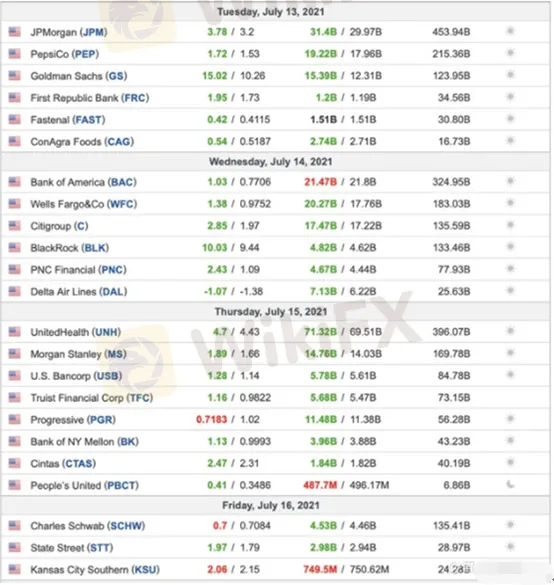Image resolution: width=554 pixels, height=585 pixels.
Task: Click the US flag icon beside Goldman Sachs
Action: click(x=15, y=76)
